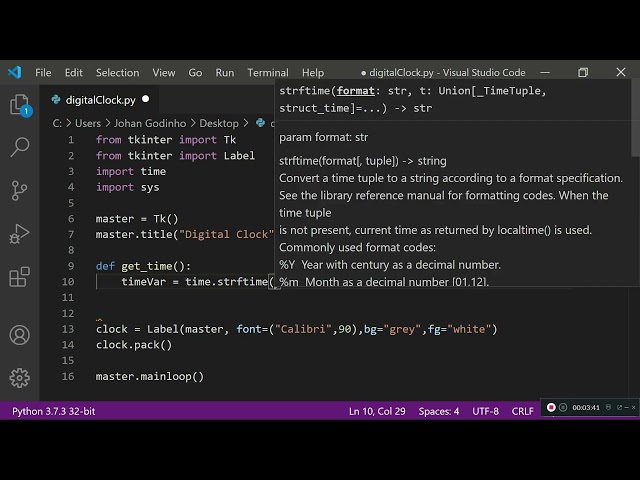640x480 pixels.
Task: Open the Help menu
Action: (313, 73)
